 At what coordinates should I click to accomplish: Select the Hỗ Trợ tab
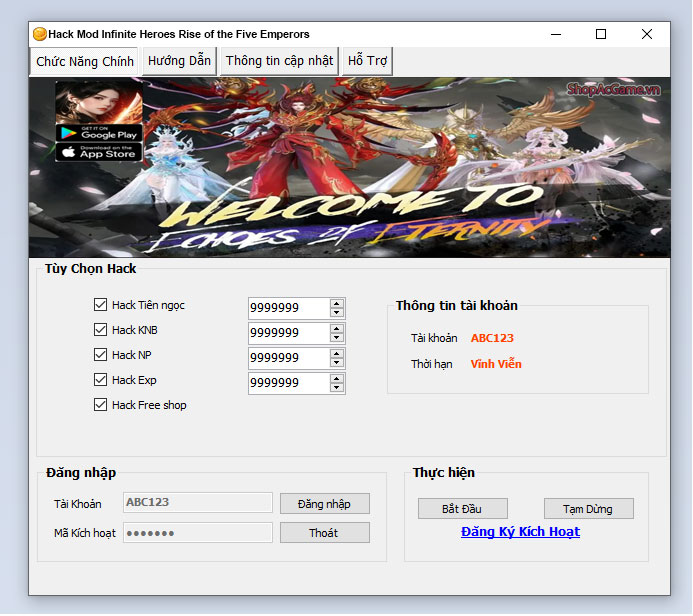click(367, 61)
